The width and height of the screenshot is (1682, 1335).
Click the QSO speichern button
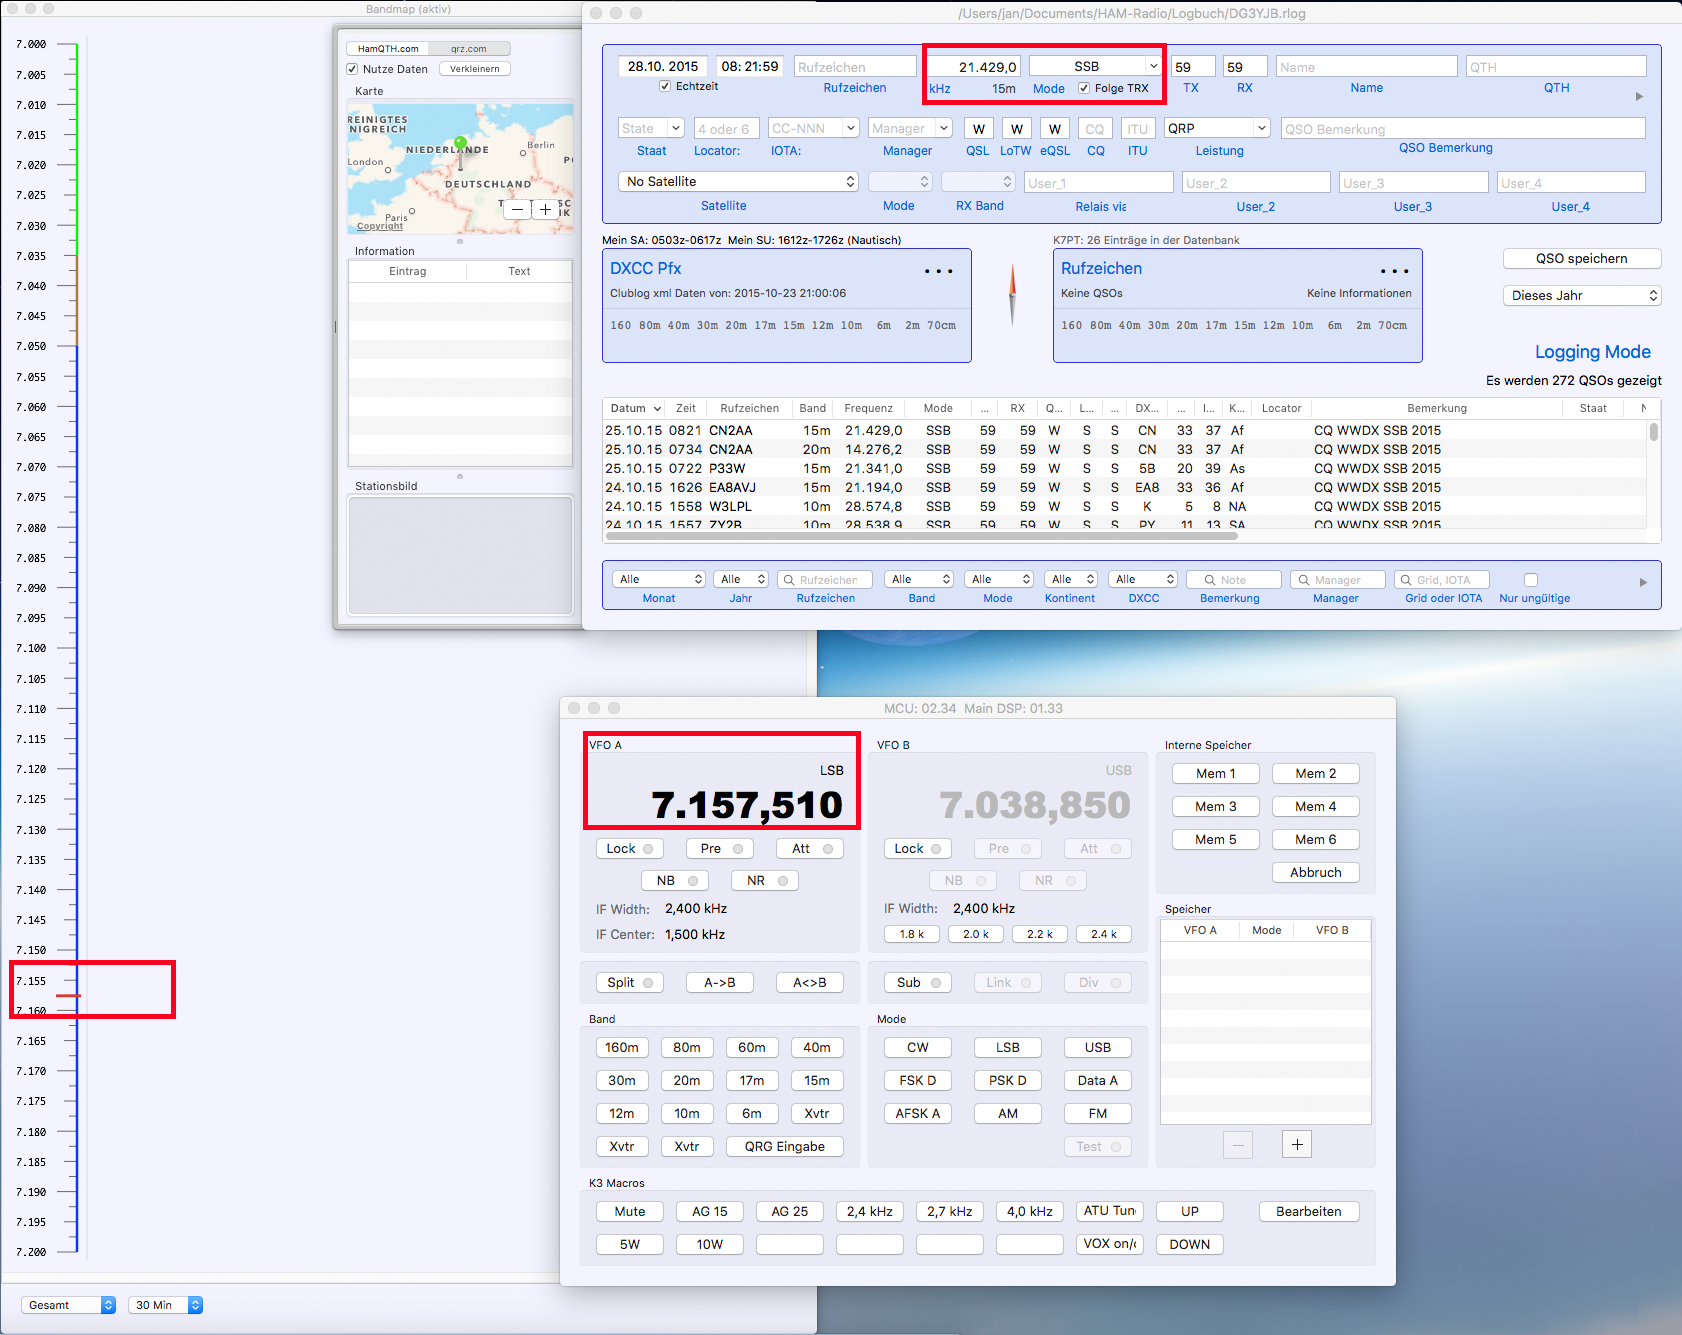point(1581,258)
